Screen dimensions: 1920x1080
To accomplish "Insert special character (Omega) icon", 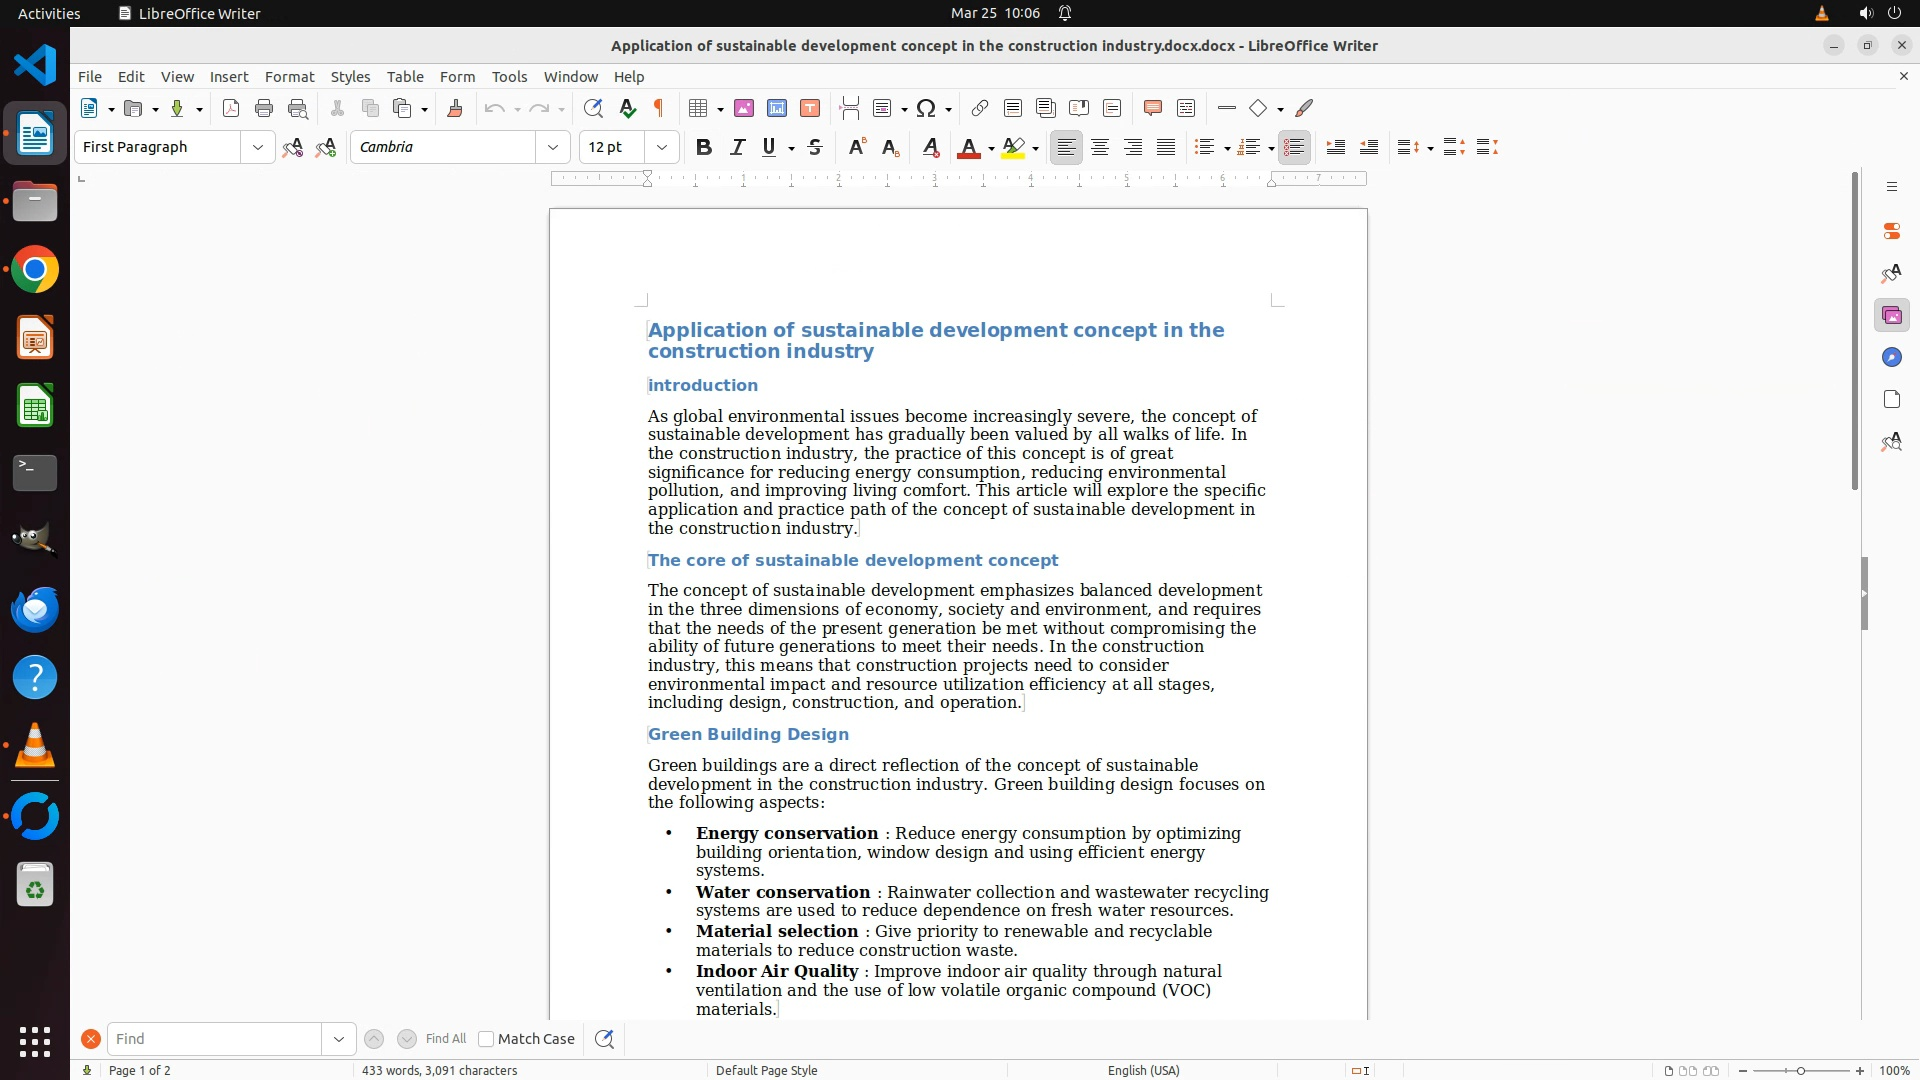I will (x=926, y=108).
